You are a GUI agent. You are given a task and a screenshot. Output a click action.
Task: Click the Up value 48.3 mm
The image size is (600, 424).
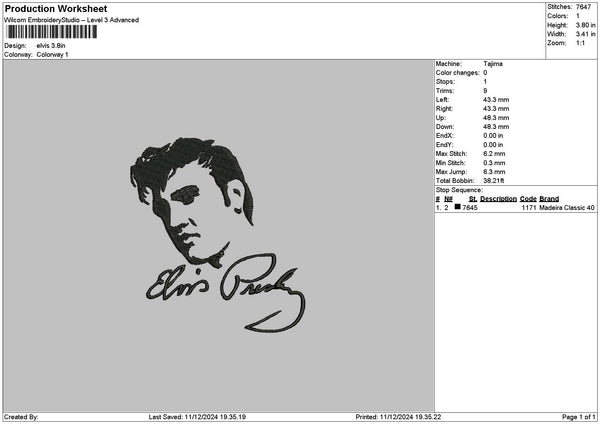click(496, 118)
